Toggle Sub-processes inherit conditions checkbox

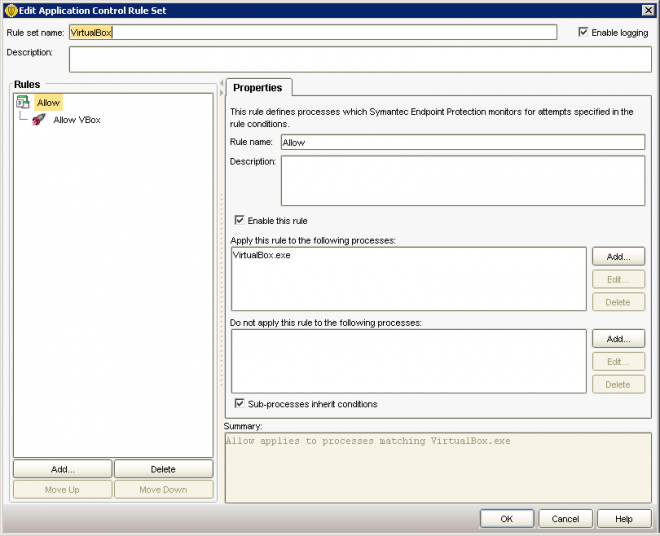coord(240,403)
